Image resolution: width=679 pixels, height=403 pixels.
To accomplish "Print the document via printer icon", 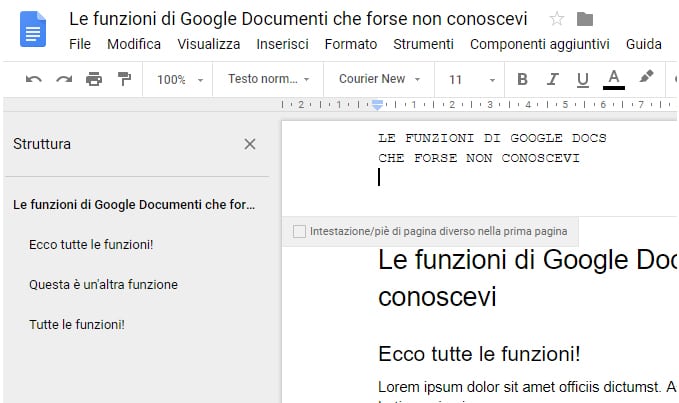I will tap(94, 79).
